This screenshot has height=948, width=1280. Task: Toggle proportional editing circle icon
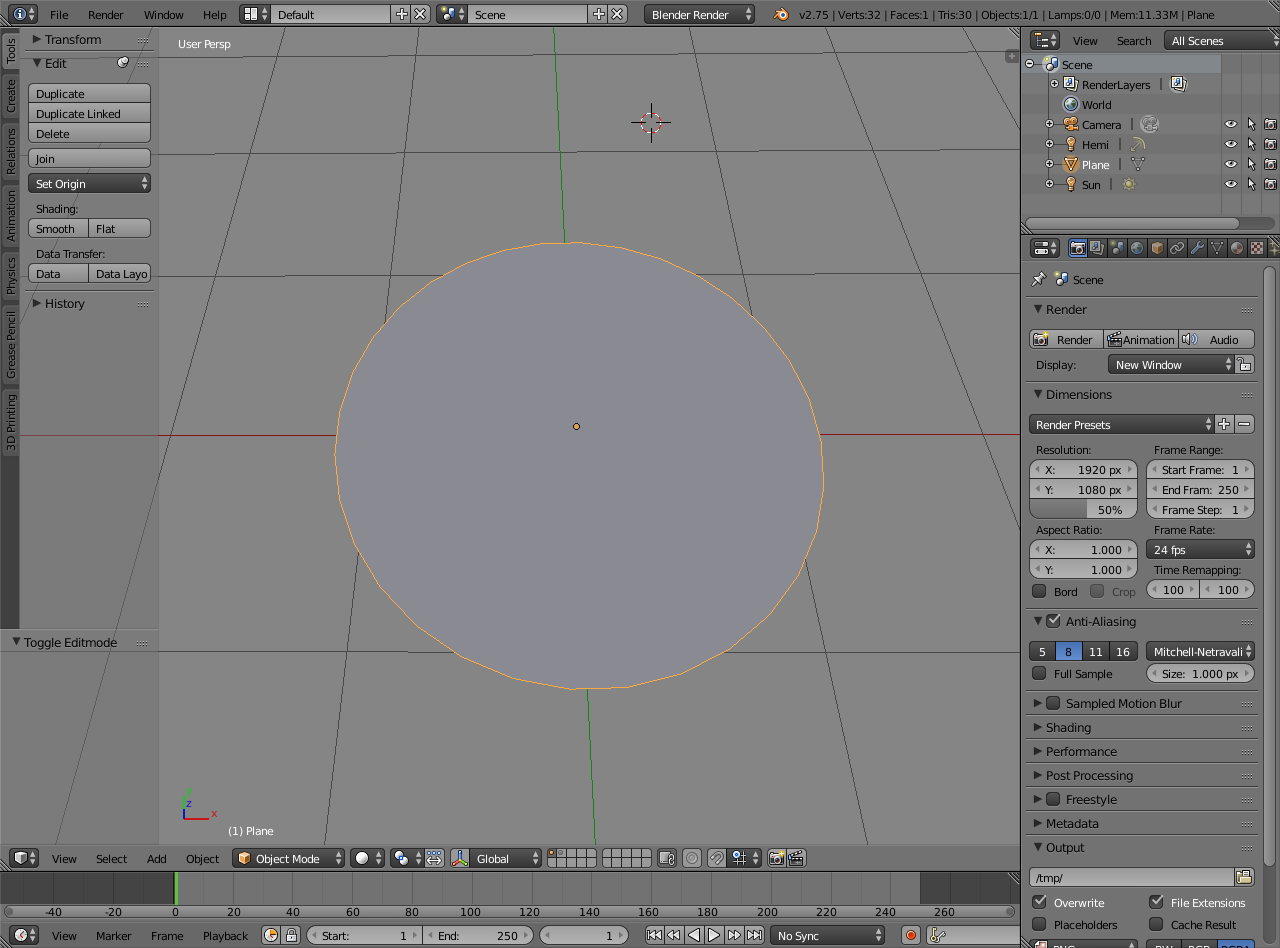692,858
